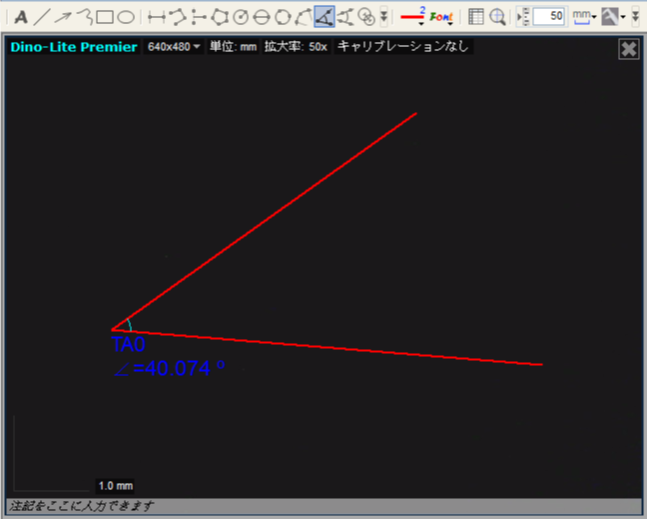The width and height of the screenshot is (647, 519).
Task: Click the magnification value field showing 50
Action: [548, 17]
